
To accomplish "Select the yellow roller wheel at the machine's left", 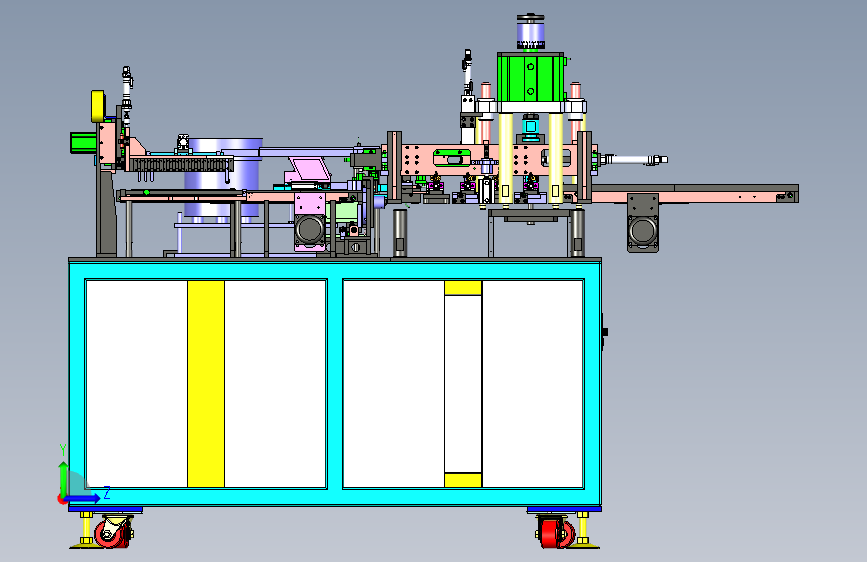I will pos(98,106).
